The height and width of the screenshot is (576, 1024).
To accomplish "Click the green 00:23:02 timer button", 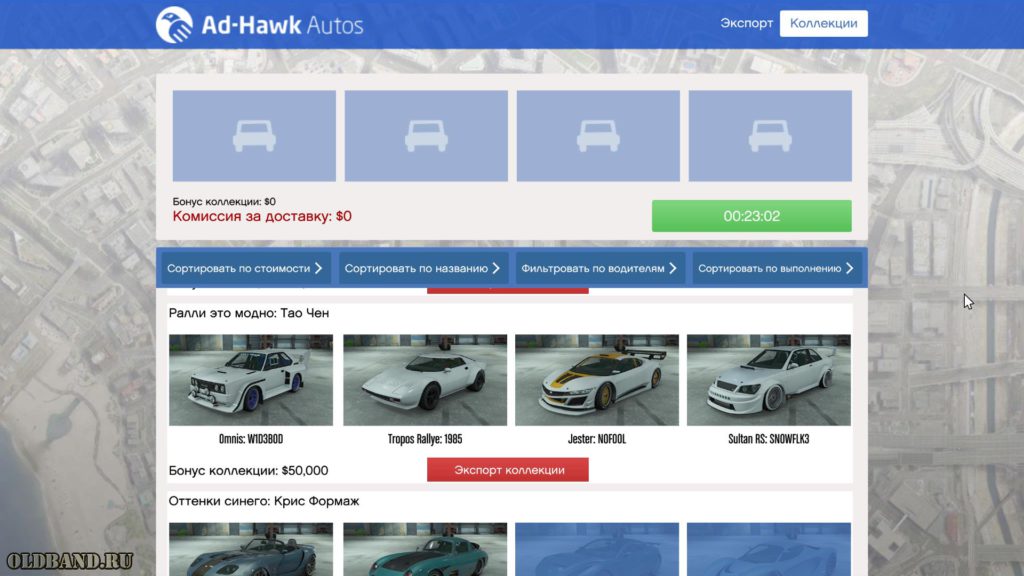I will point(752,216).
